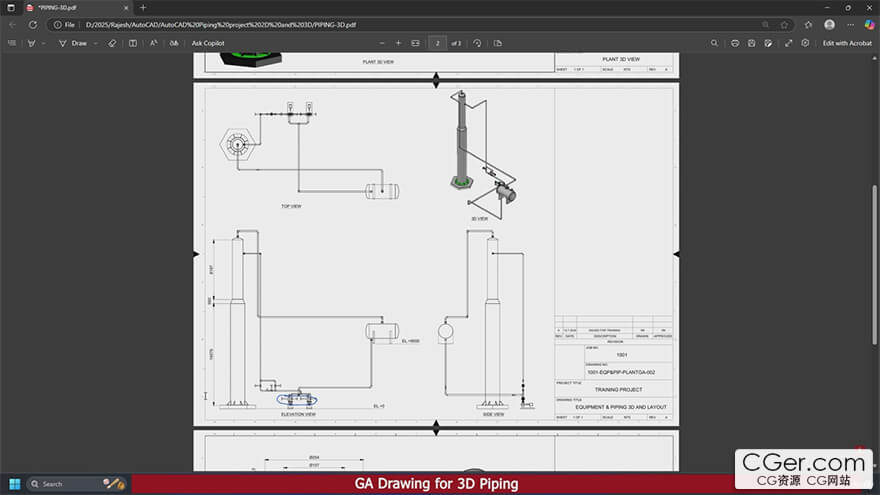Click the Rotate page icon

pyautogui.click(x=477, y=43)
